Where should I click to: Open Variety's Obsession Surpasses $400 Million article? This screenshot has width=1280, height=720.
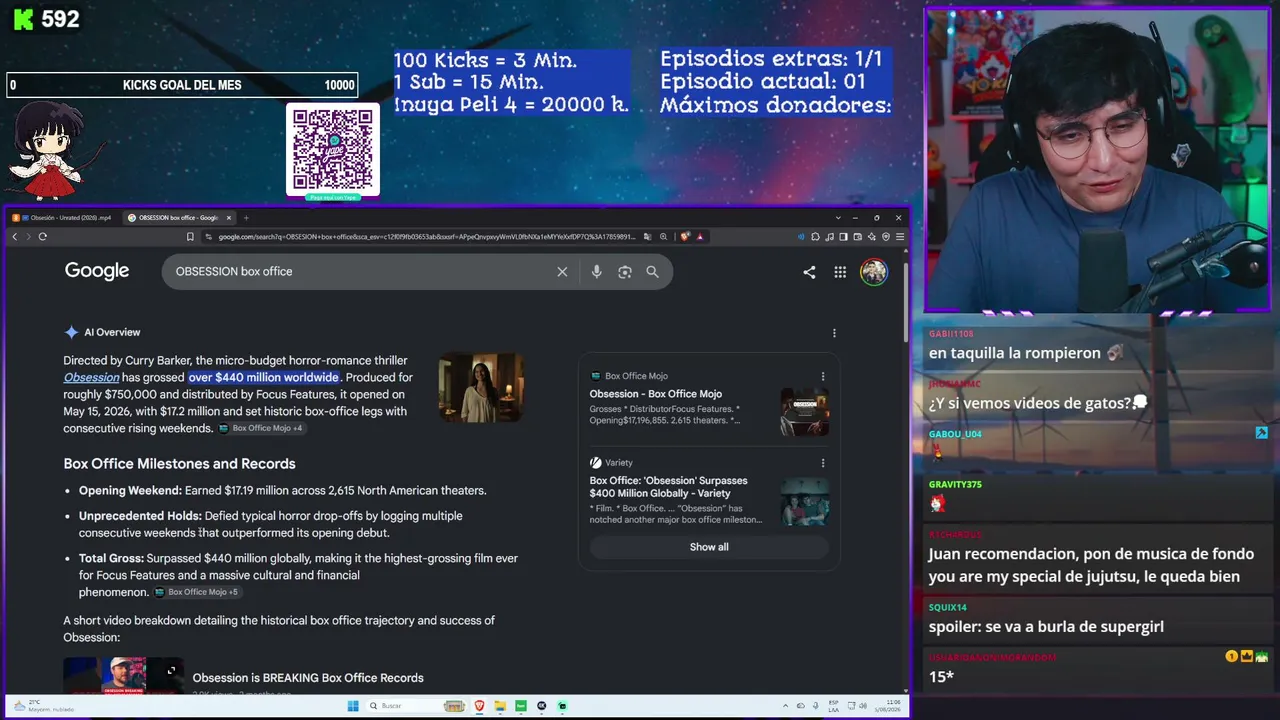coord(669,487)
